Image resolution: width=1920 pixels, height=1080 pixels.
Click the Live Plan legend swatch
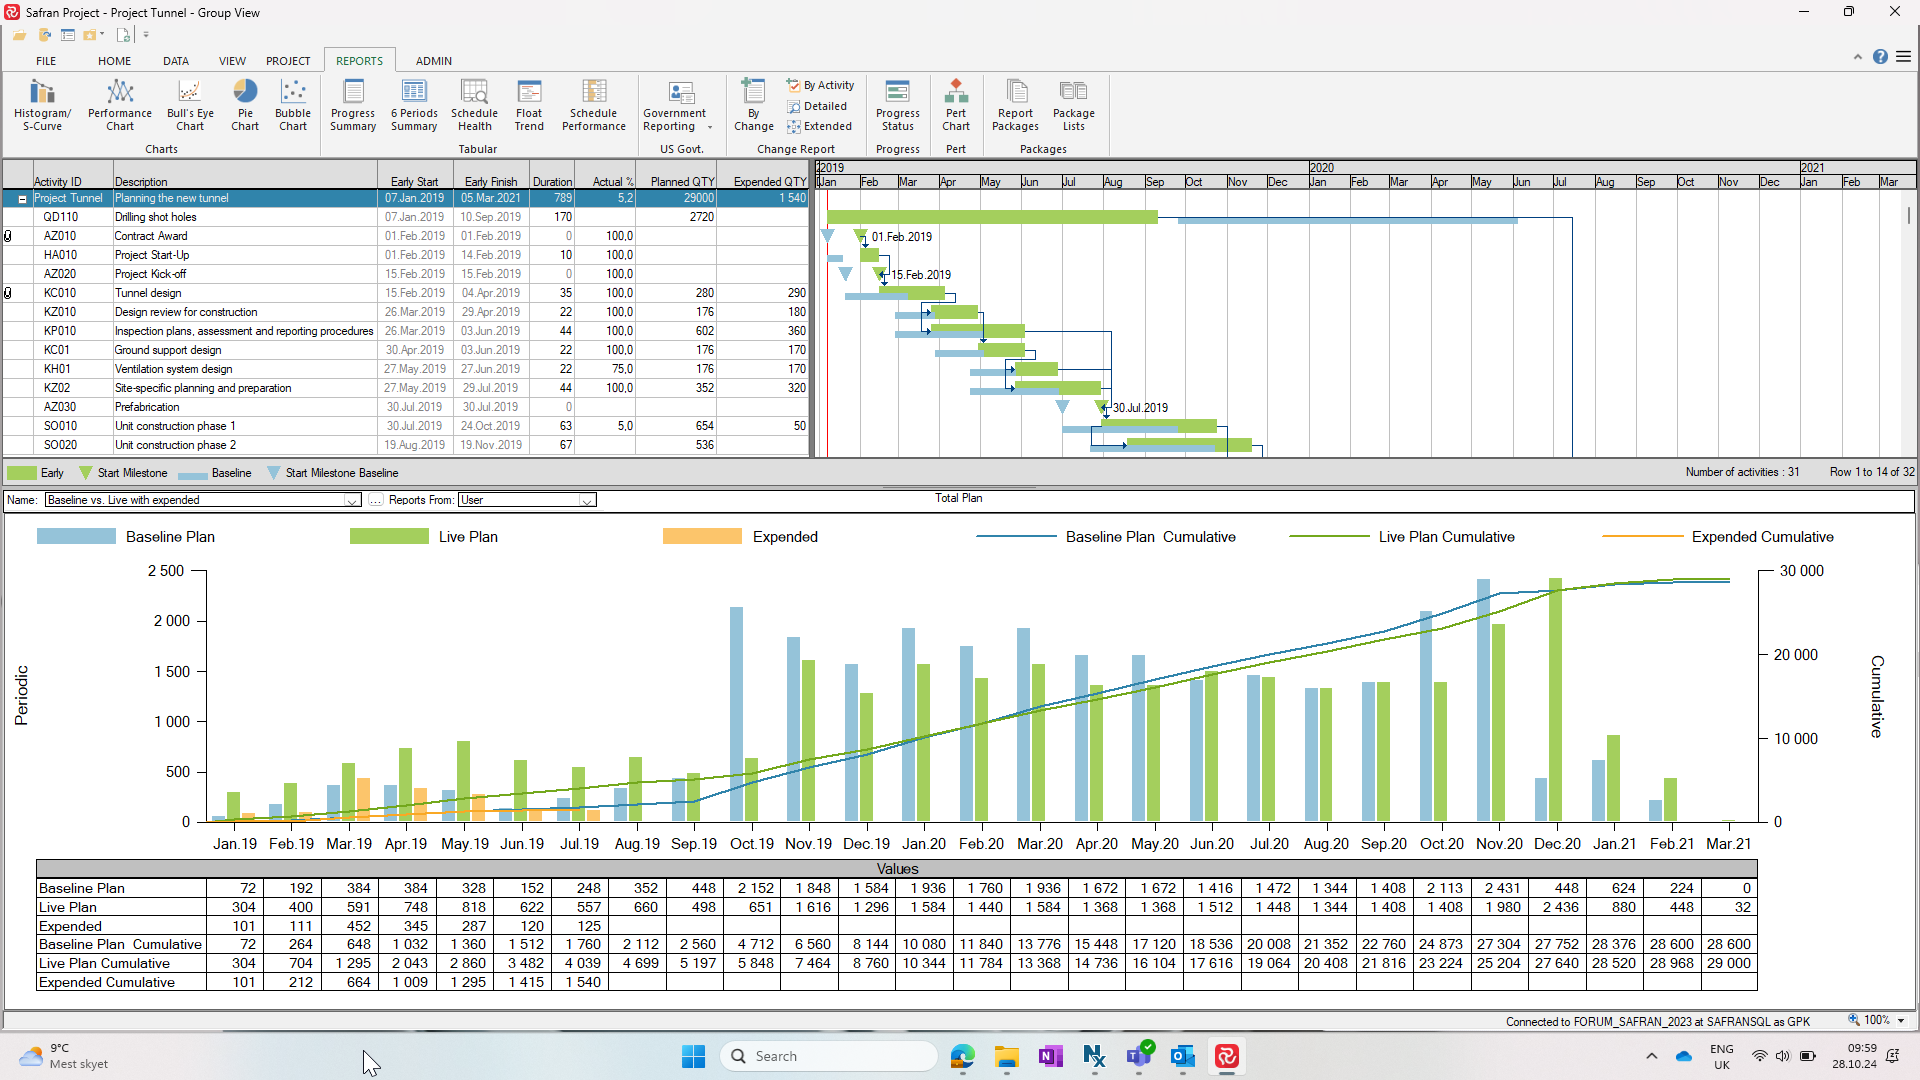tap(389, 537)
